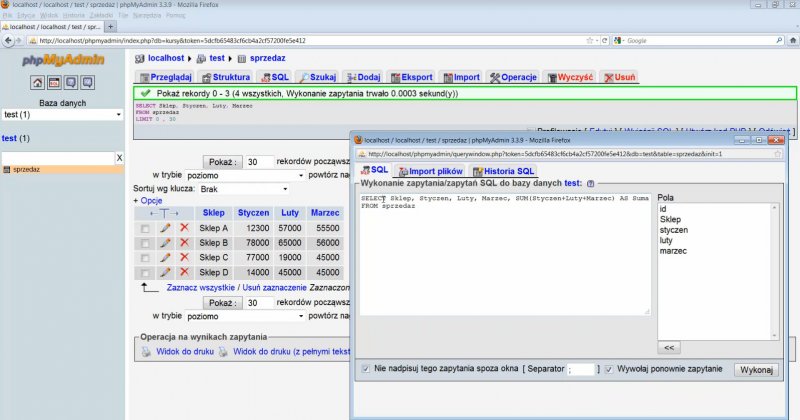Open the SQL query window icon in sidebar
Image resolution: width=800 pixels, height=420 pixels.
coord(55,83)
